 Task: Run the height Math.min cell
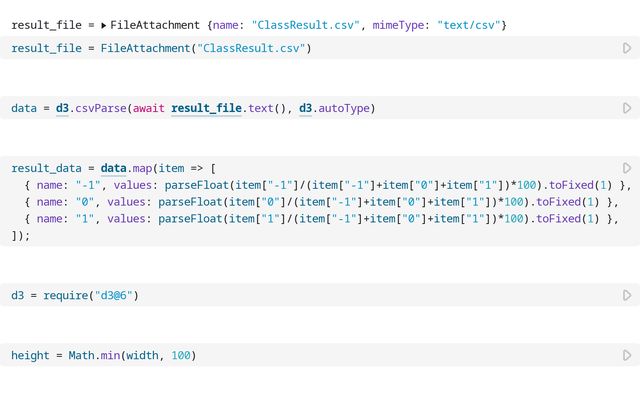click(x=627, y=356)
